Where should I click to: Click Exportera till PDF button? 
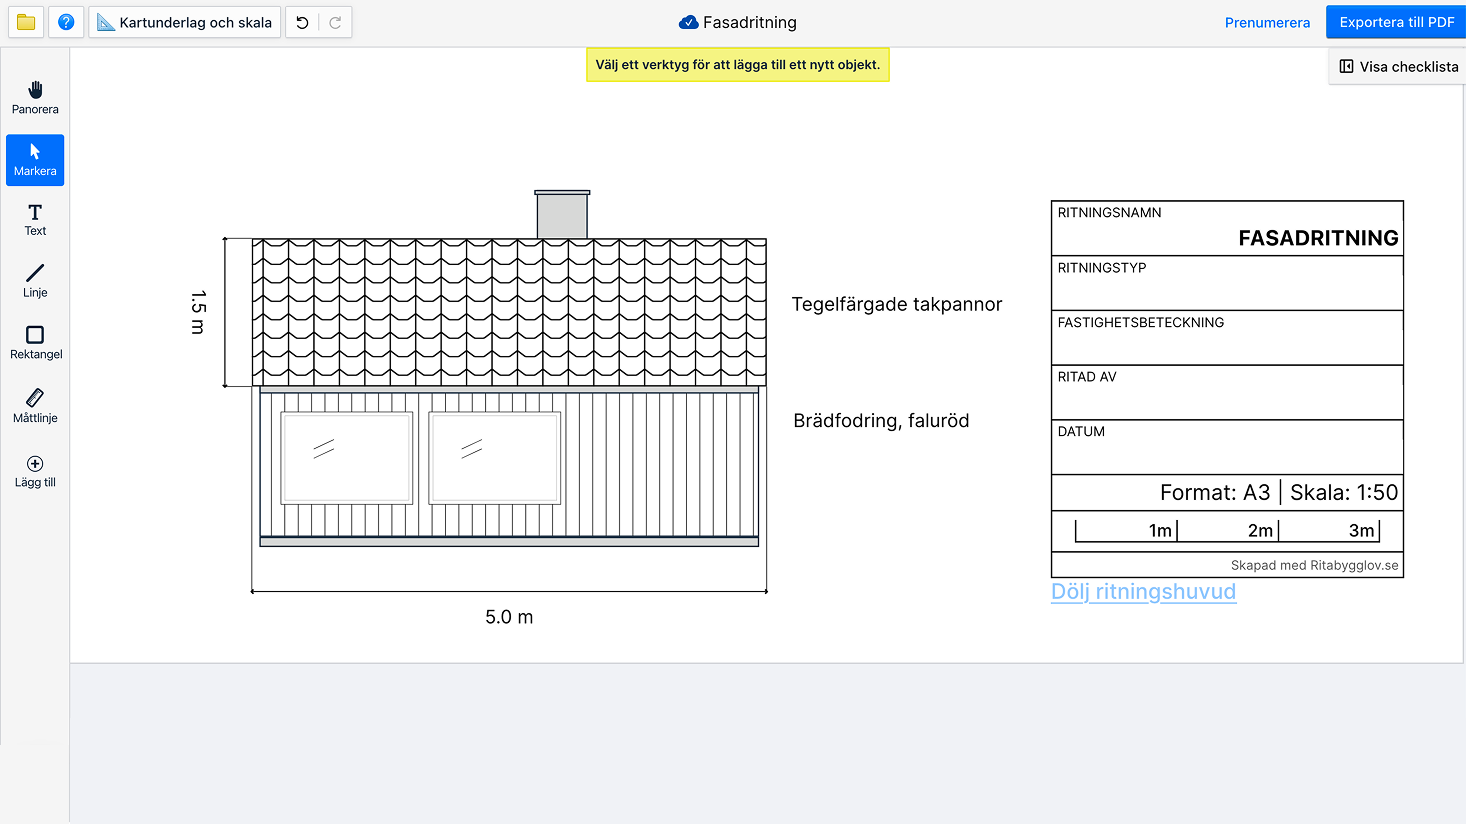tap(1396, 22)
